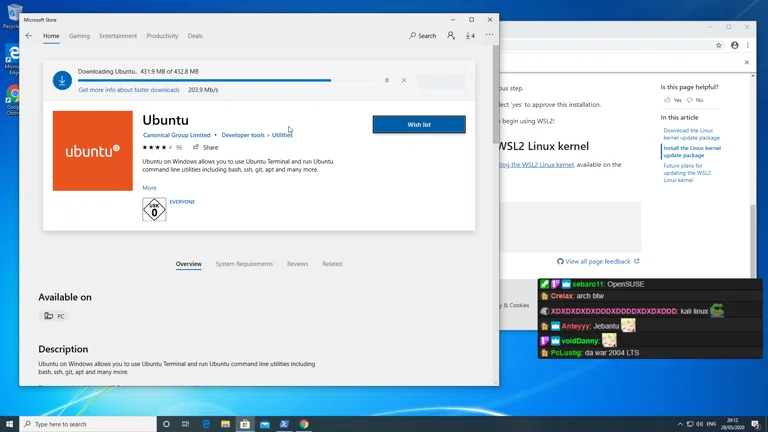Screen dimensions: 768x432
Task: Click Get more info about faster downloads
Action: [129, 90]
